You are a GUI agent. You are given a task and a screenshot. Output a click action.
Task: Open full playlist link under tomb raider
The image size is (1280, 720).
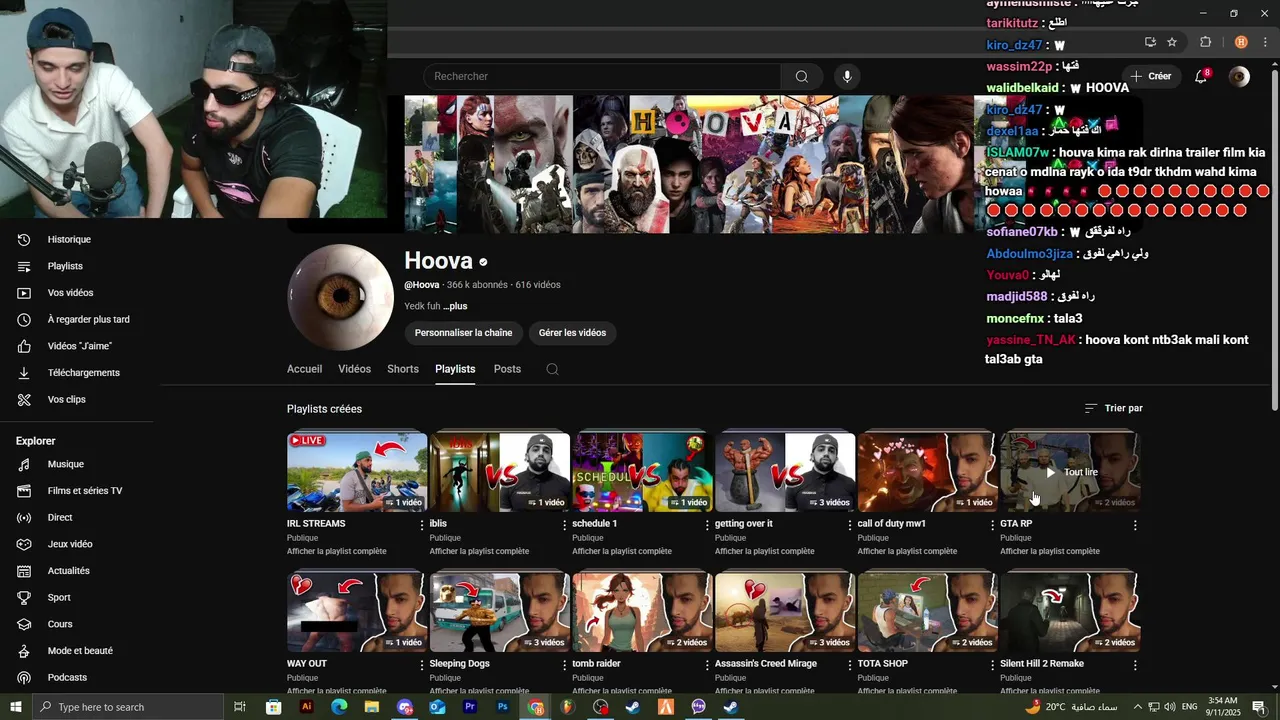point(621,690)
